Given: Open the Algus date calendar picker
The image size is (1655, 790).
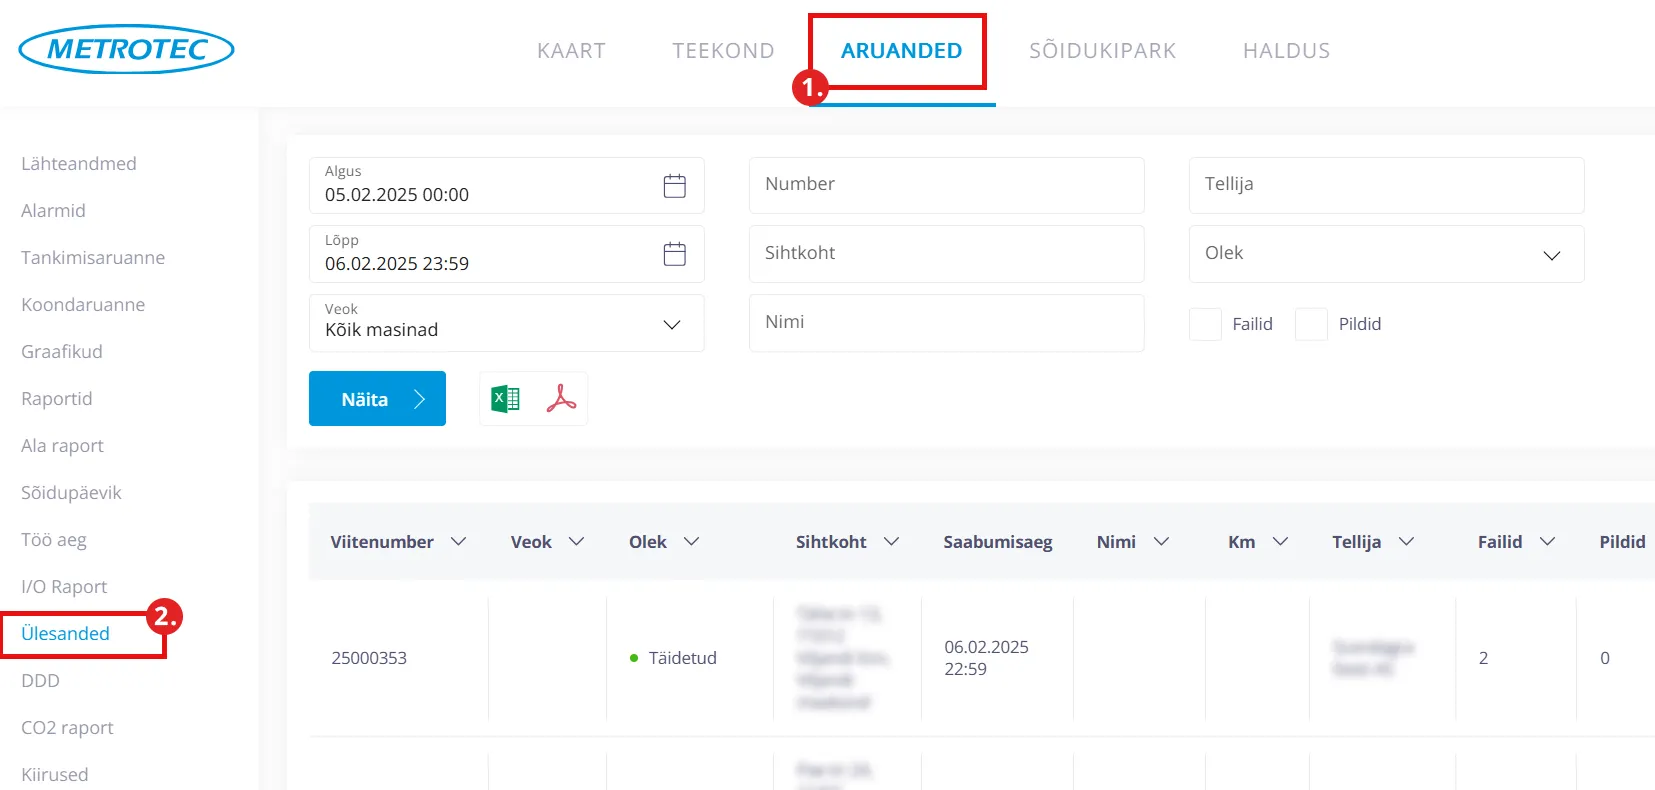Looking at the screenshot, I should 674,186.
